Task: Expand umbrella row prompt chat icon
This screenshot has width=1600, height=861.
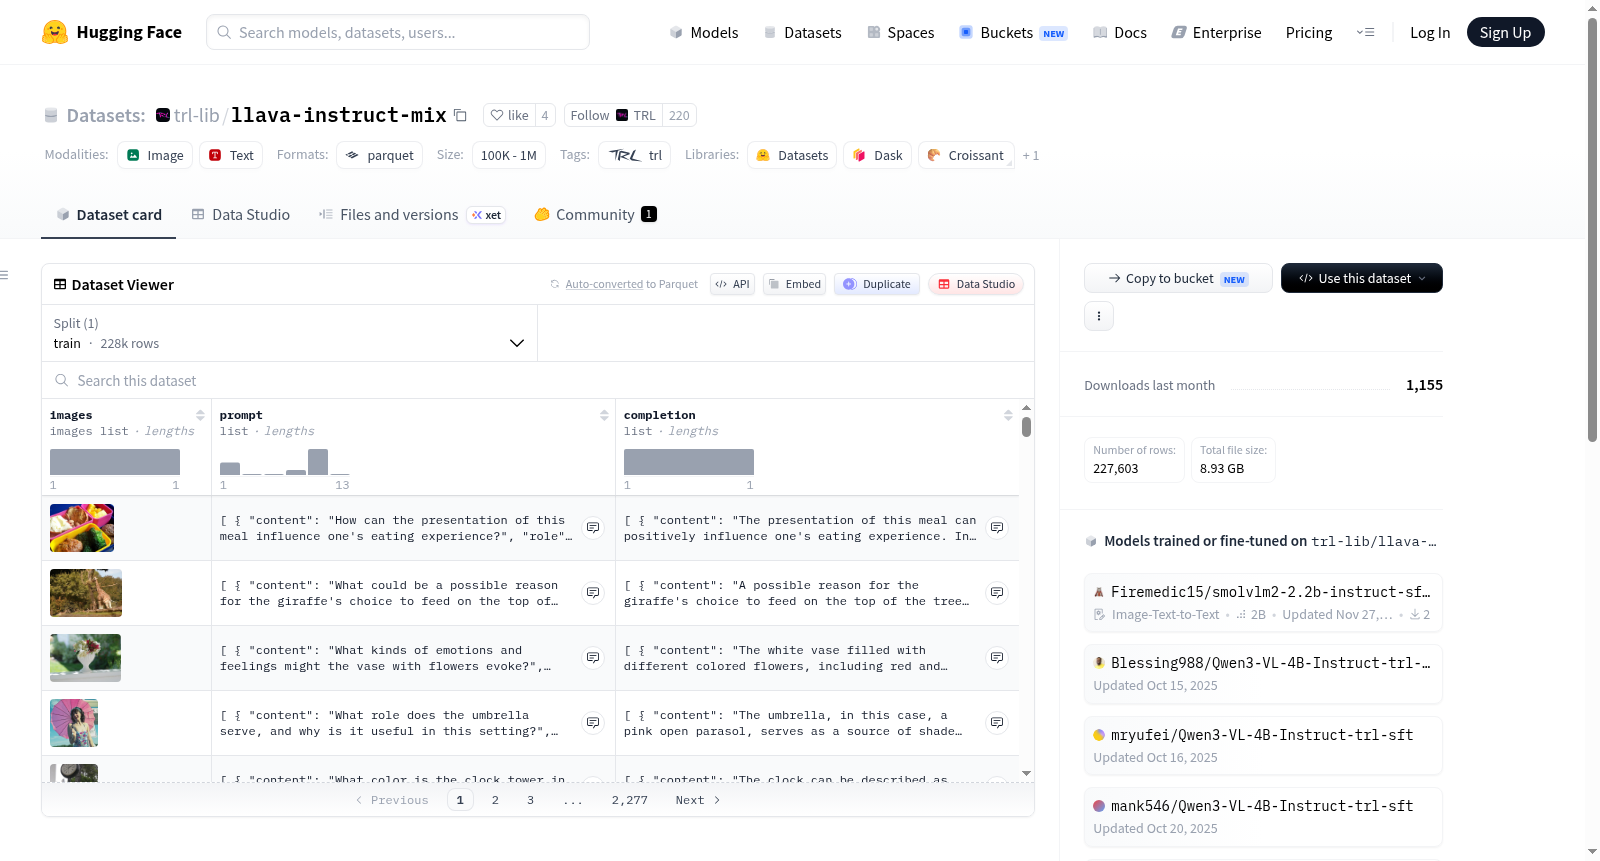Action: coord(593,722)
